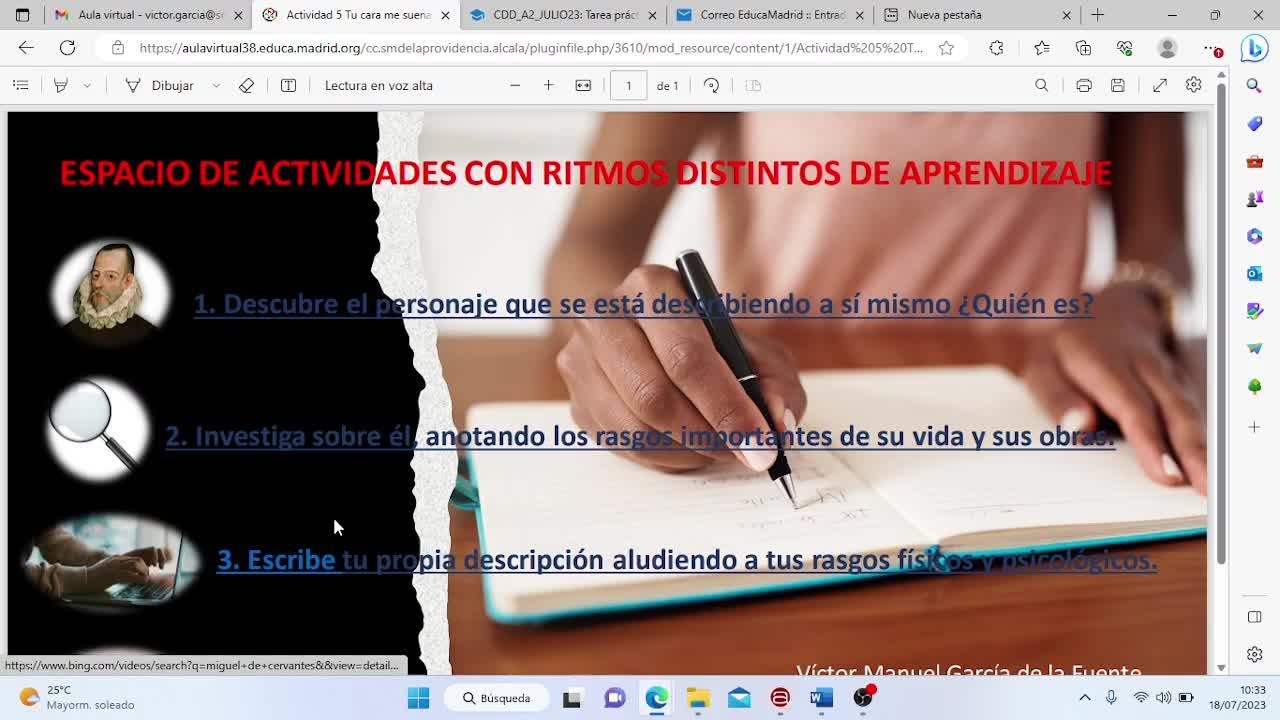
Task: Zoom out the PDF with minus button
Action: tap(515, 85)
